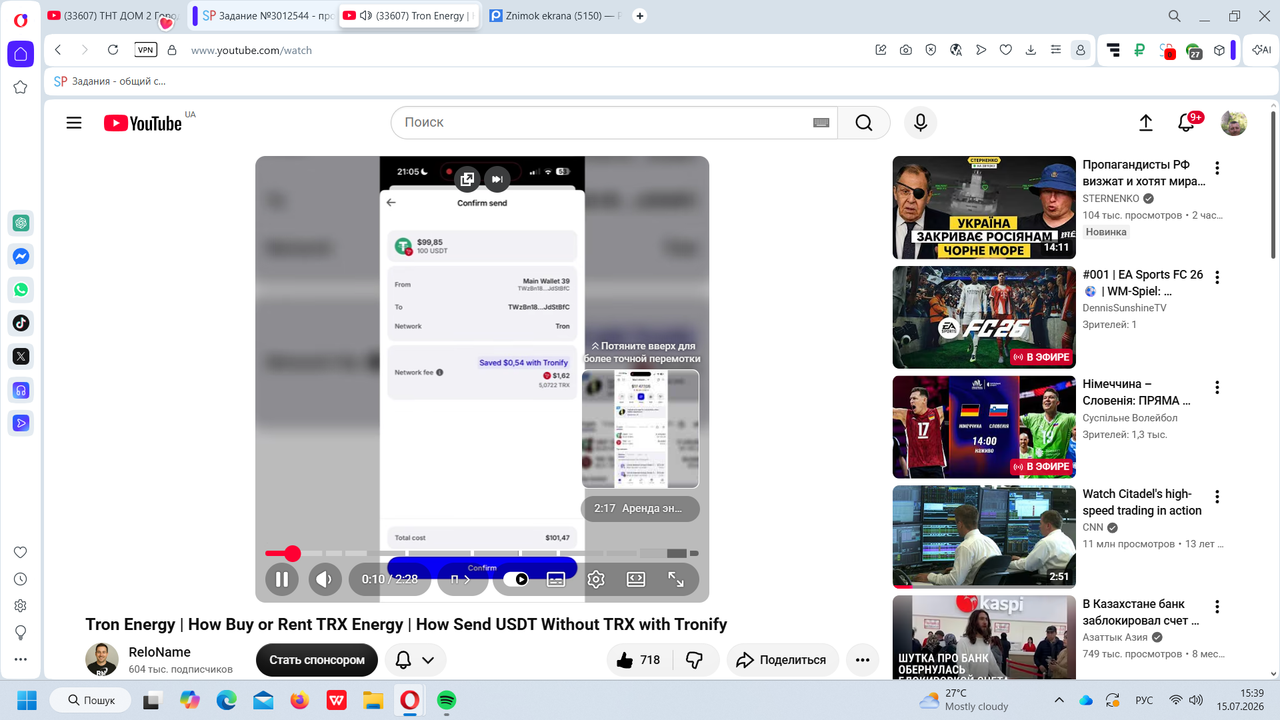The height and width of the screenshot is (720, 1280).
Task: Open the ReloName channel avatar
Action: point(102,660)
